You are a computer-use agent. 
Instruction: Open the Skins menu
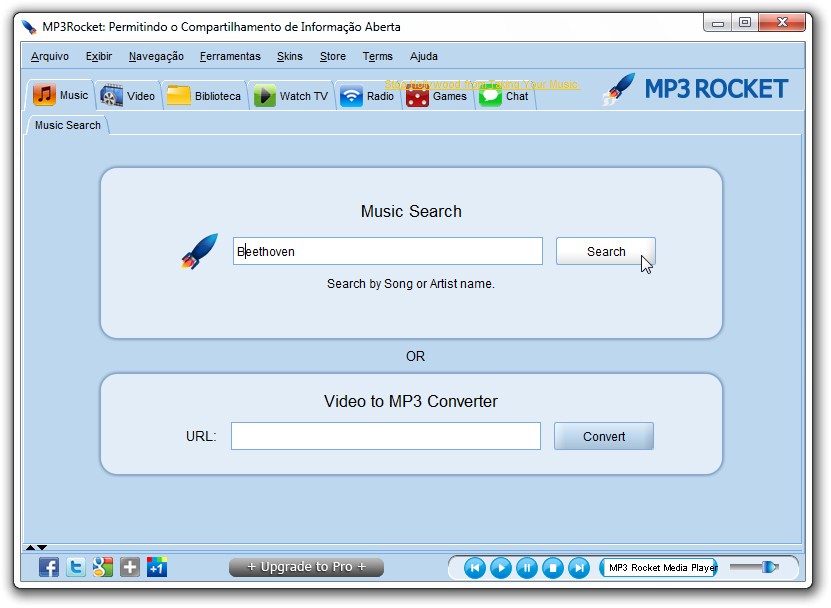290,56
